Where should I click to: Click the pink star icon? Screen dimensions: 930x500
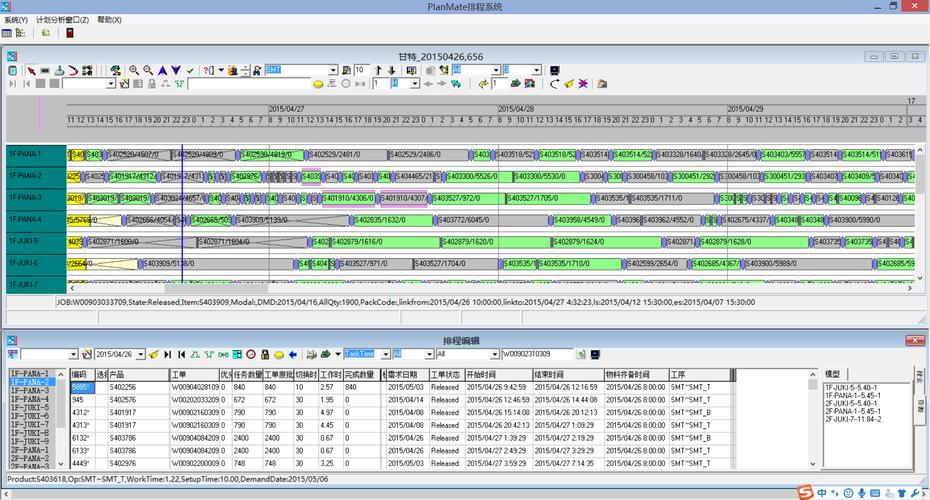click(583, 84)
